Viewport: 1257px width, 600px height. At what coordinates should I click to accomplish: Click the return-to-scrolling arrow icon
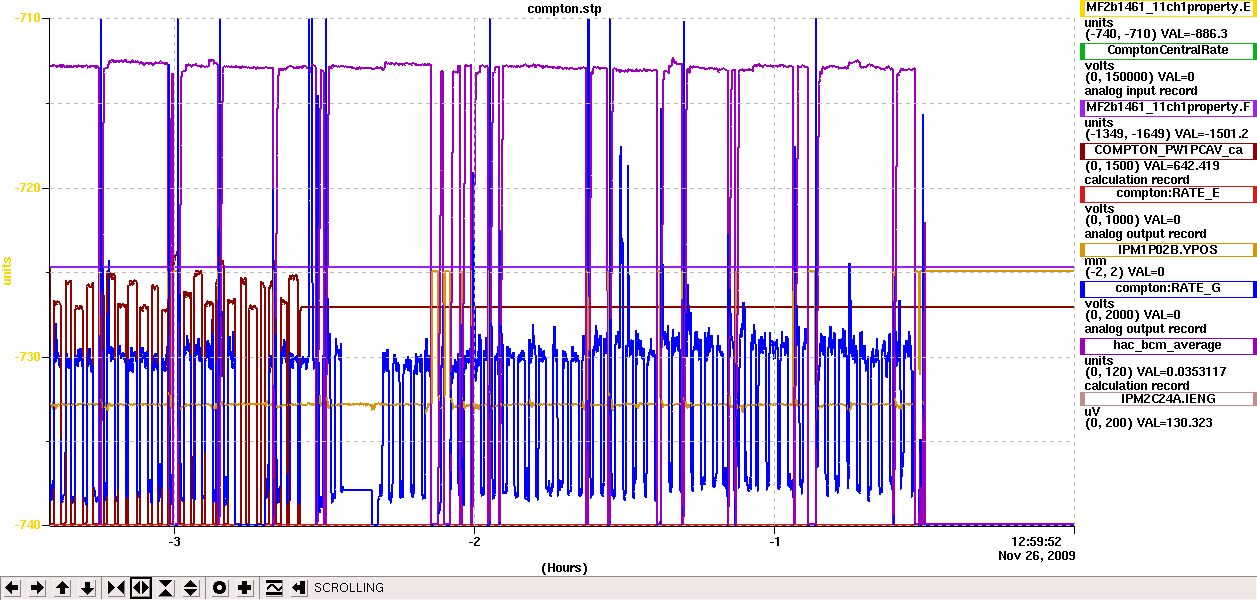click(x=298, y=588)
